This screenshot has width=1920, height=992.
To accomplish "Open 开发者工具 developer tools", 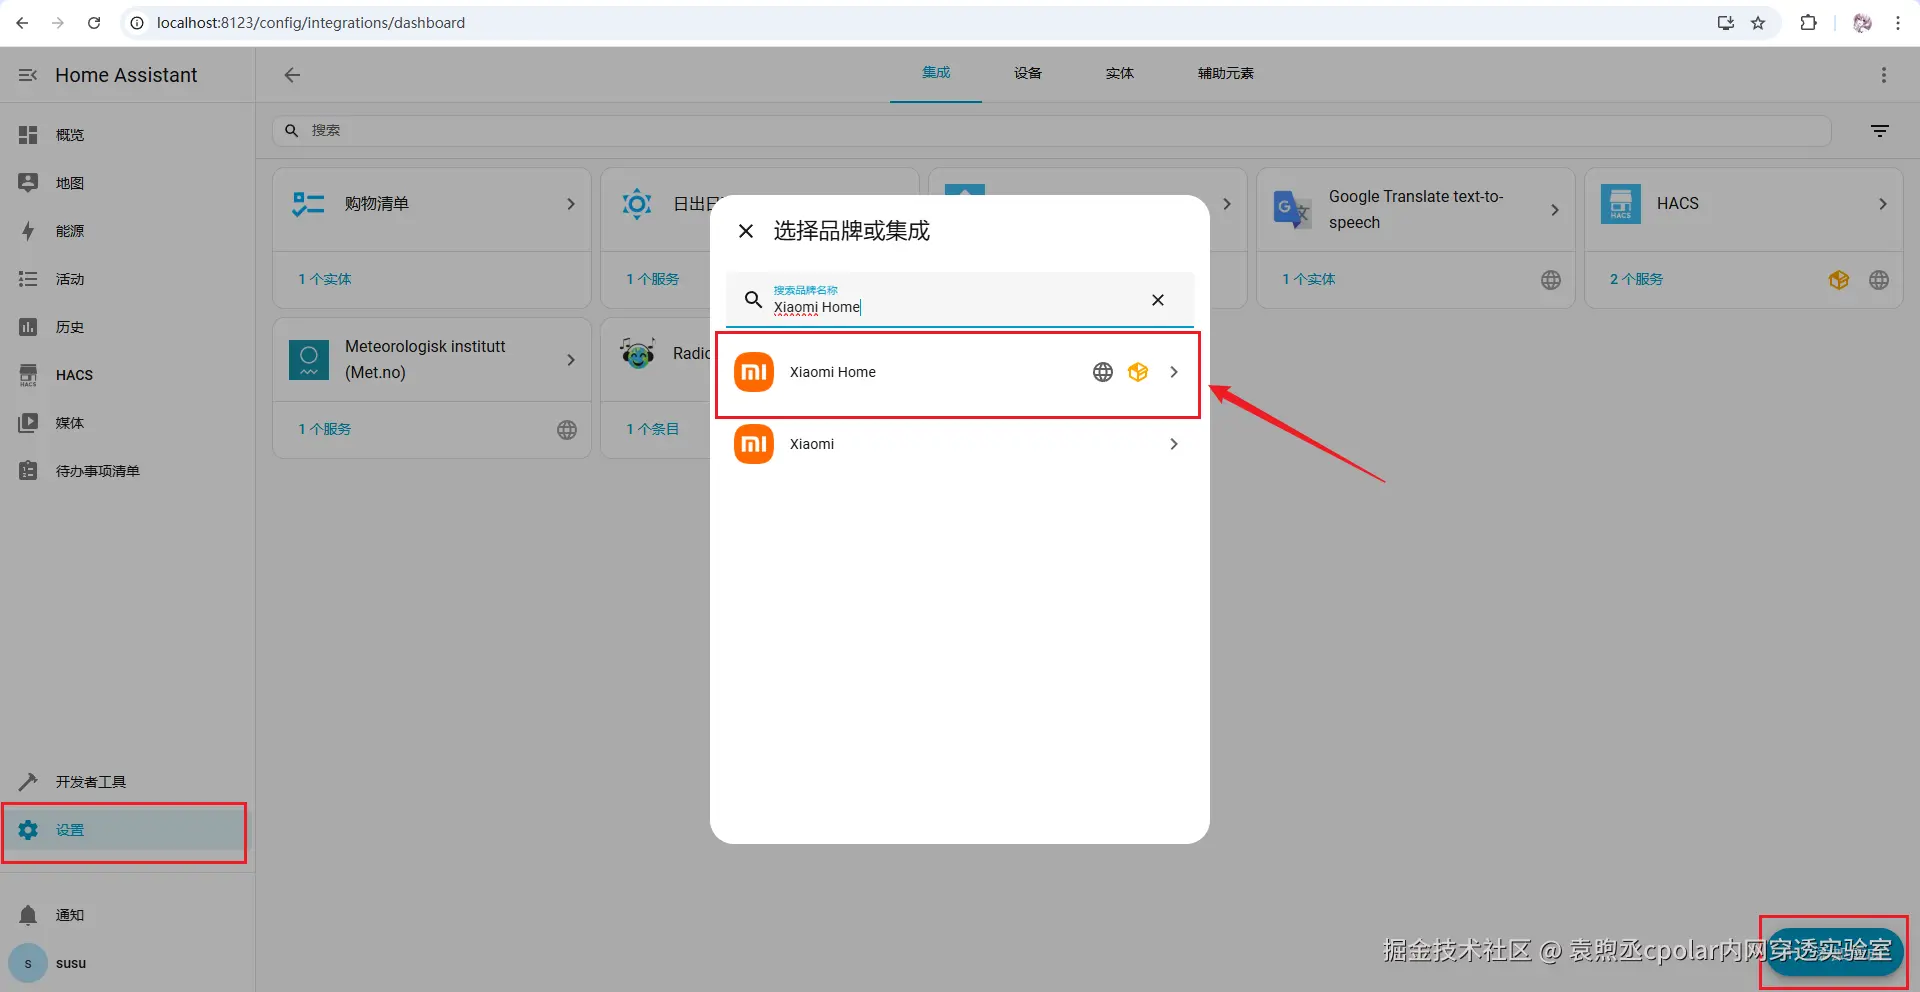I will (x=127, y=782).
